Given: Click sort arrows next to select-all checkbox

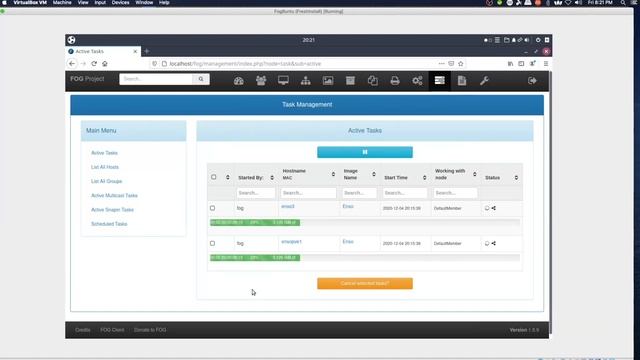Looking at the screenshot, I should 228,177.
